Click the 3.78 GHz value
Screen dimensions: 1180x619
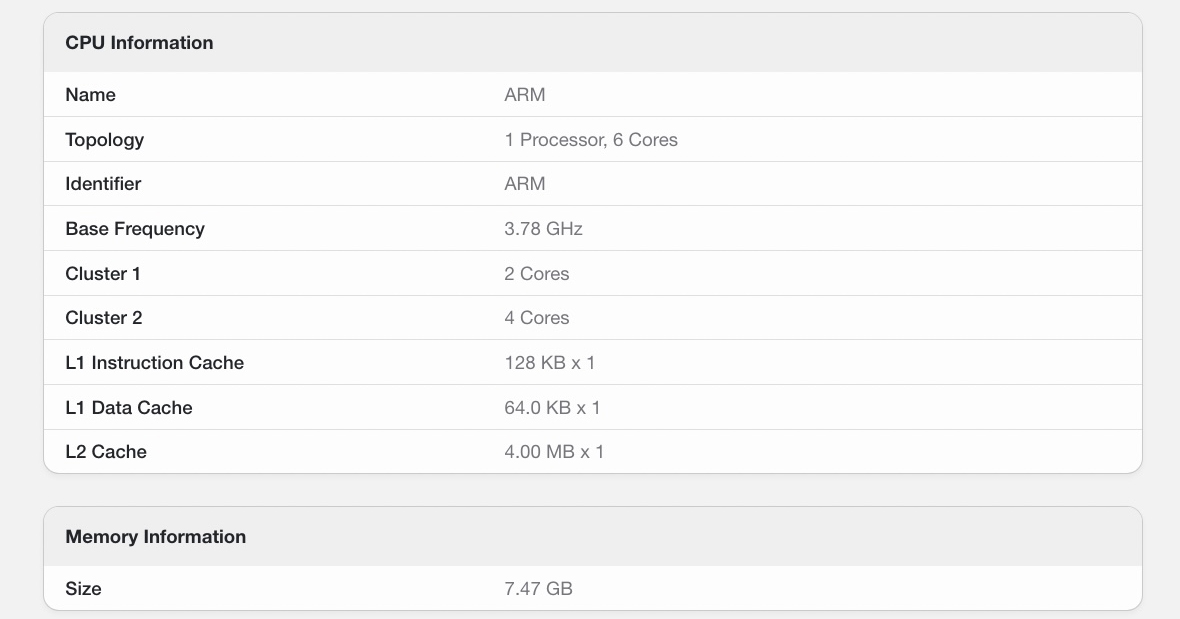[543, 229]
